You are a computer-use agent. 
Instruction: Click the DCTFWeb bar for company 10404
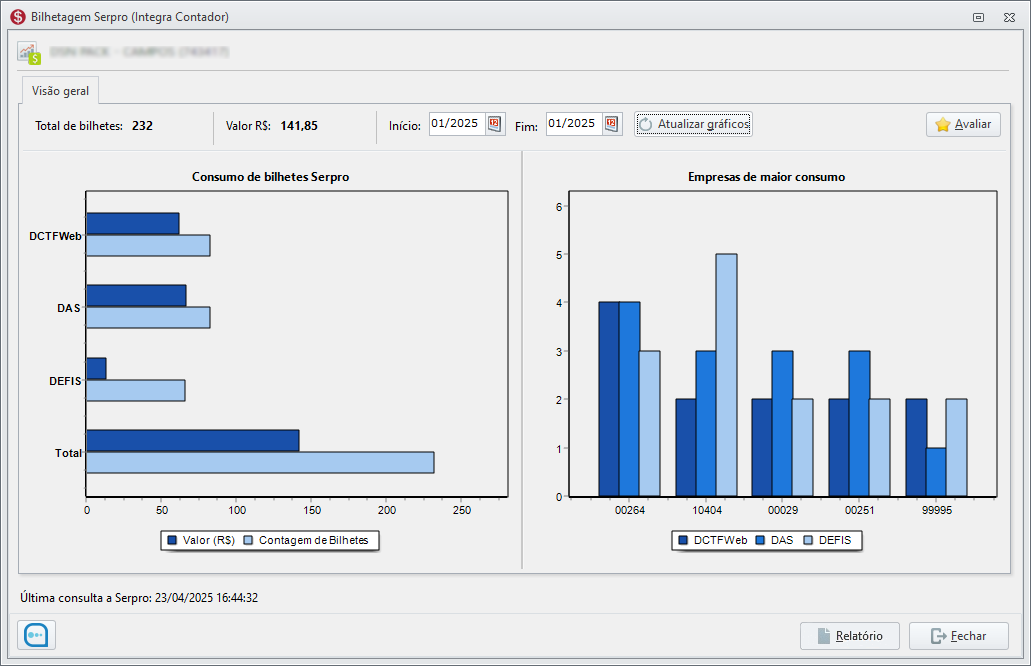click(x=686, y=448)
